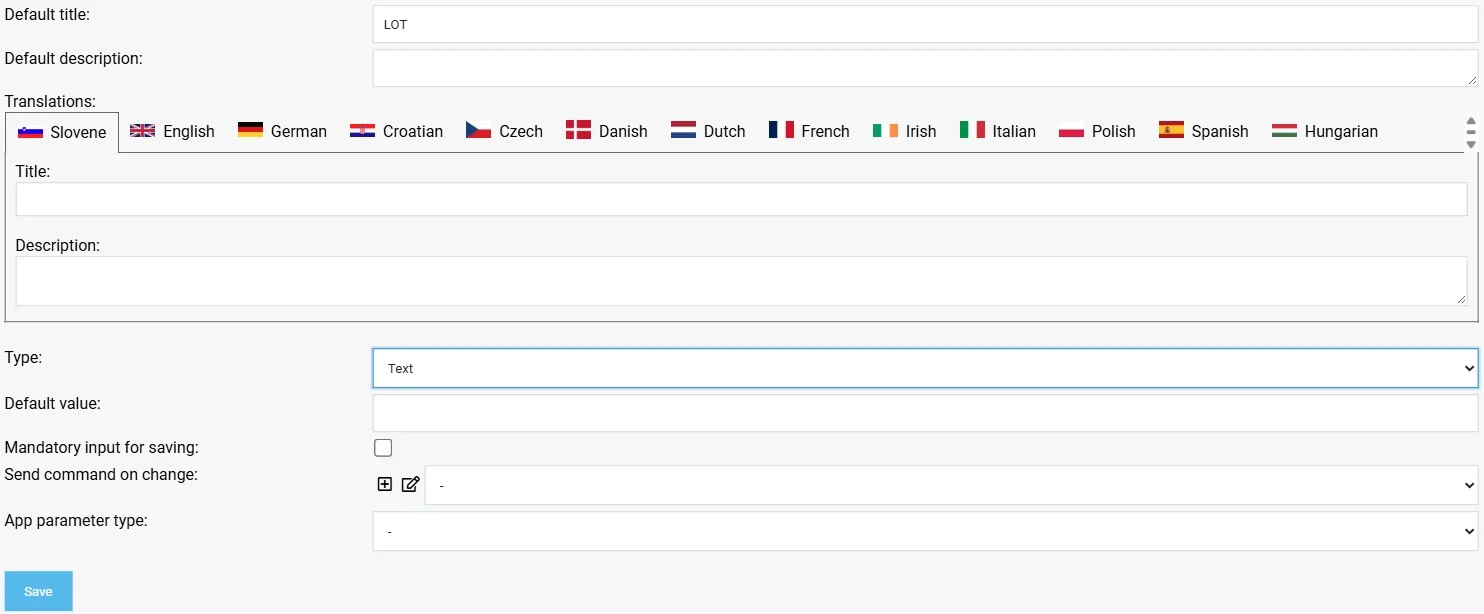The height and width of the screenshot is (614, 1484).
Task: Click the French flag icon
Action: (781, 130)
